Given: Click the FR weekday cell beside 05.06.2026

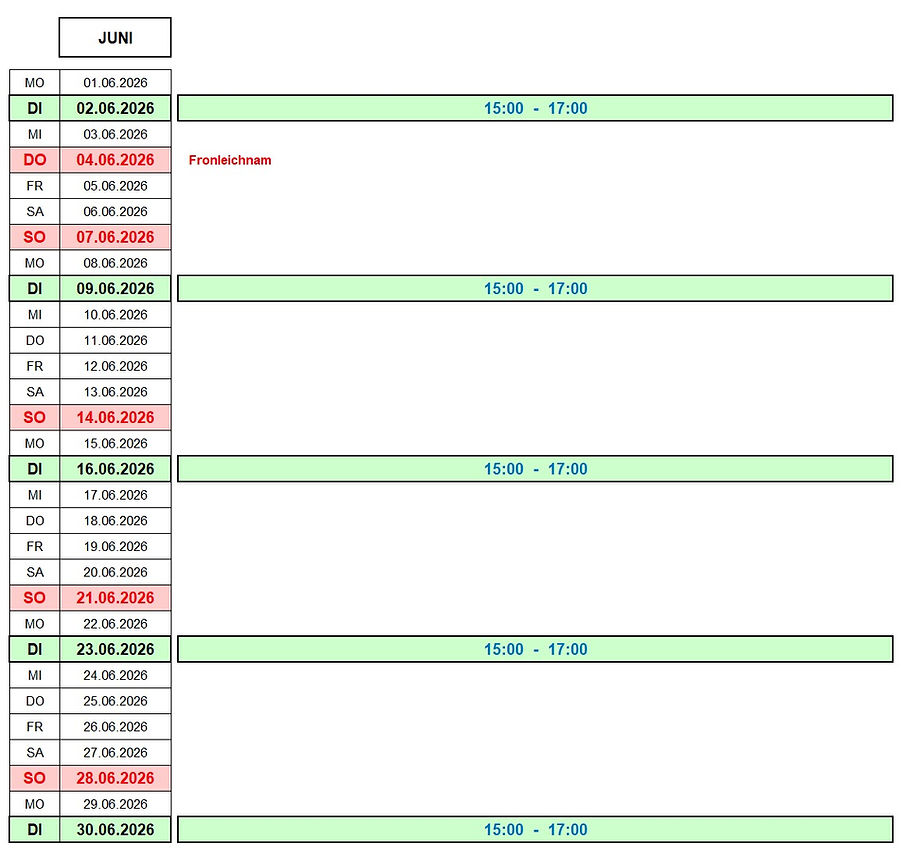Looking at the screenshot, I should tap(34, 186).
